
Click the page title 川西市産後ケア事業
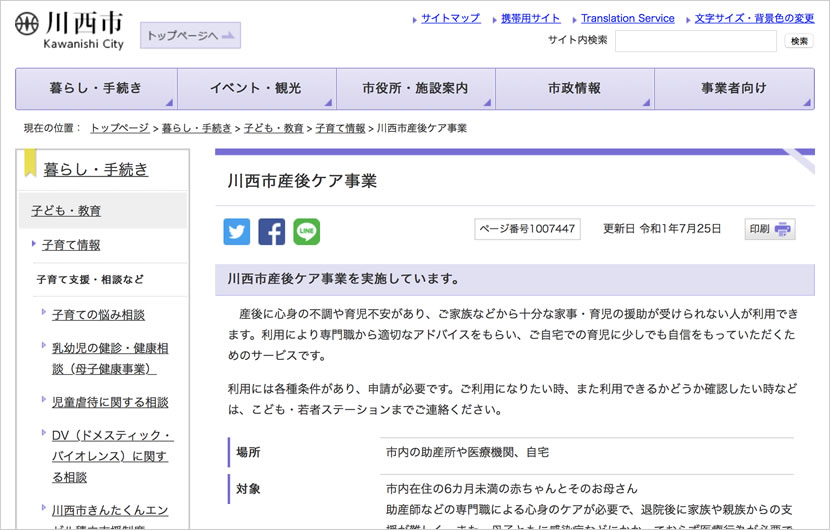302,181
